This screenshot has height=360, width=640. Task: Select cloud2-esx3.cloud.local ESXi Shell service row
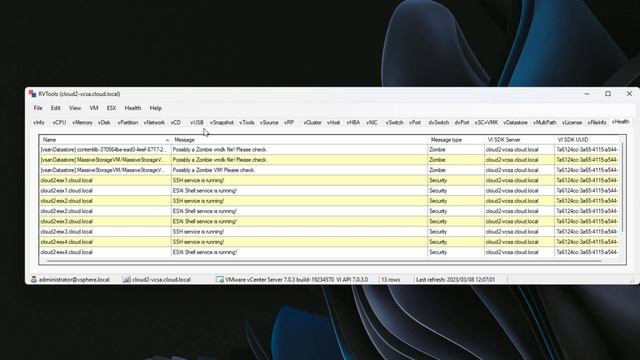(x=330, y=221)
